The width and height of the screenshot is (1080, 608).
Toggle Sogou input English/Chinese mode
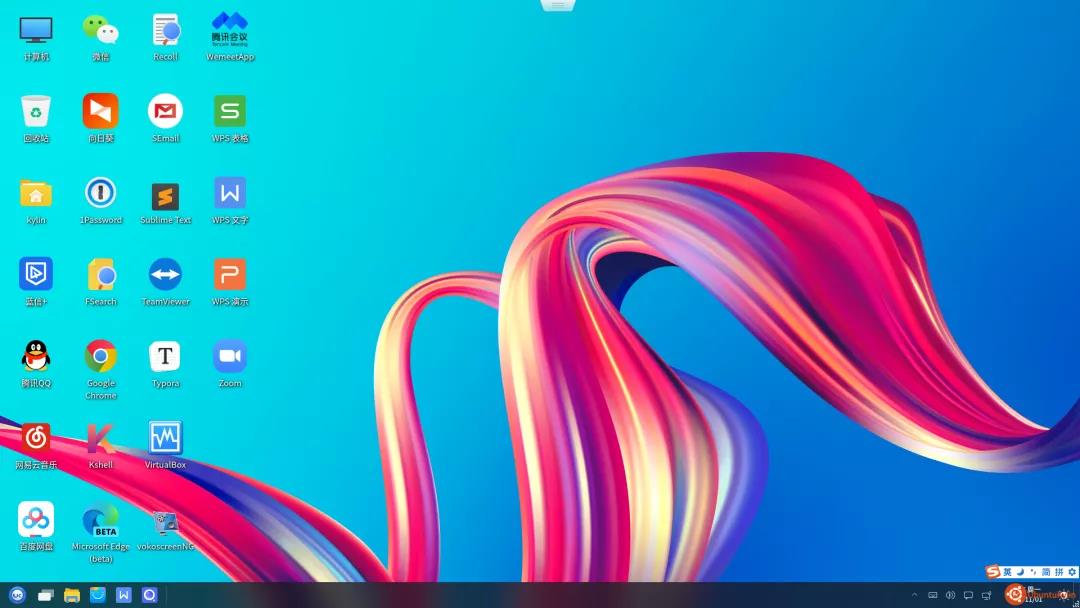(x=1008, y=572)
